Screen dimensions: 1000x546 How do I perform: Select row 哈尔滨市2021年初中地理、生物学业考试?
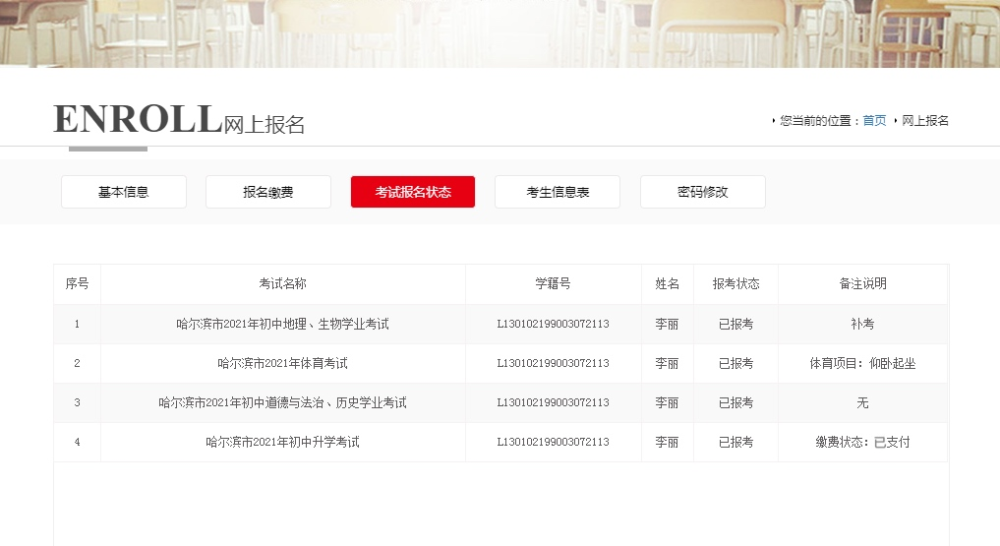pyautogui.click(x=501, y=324)
